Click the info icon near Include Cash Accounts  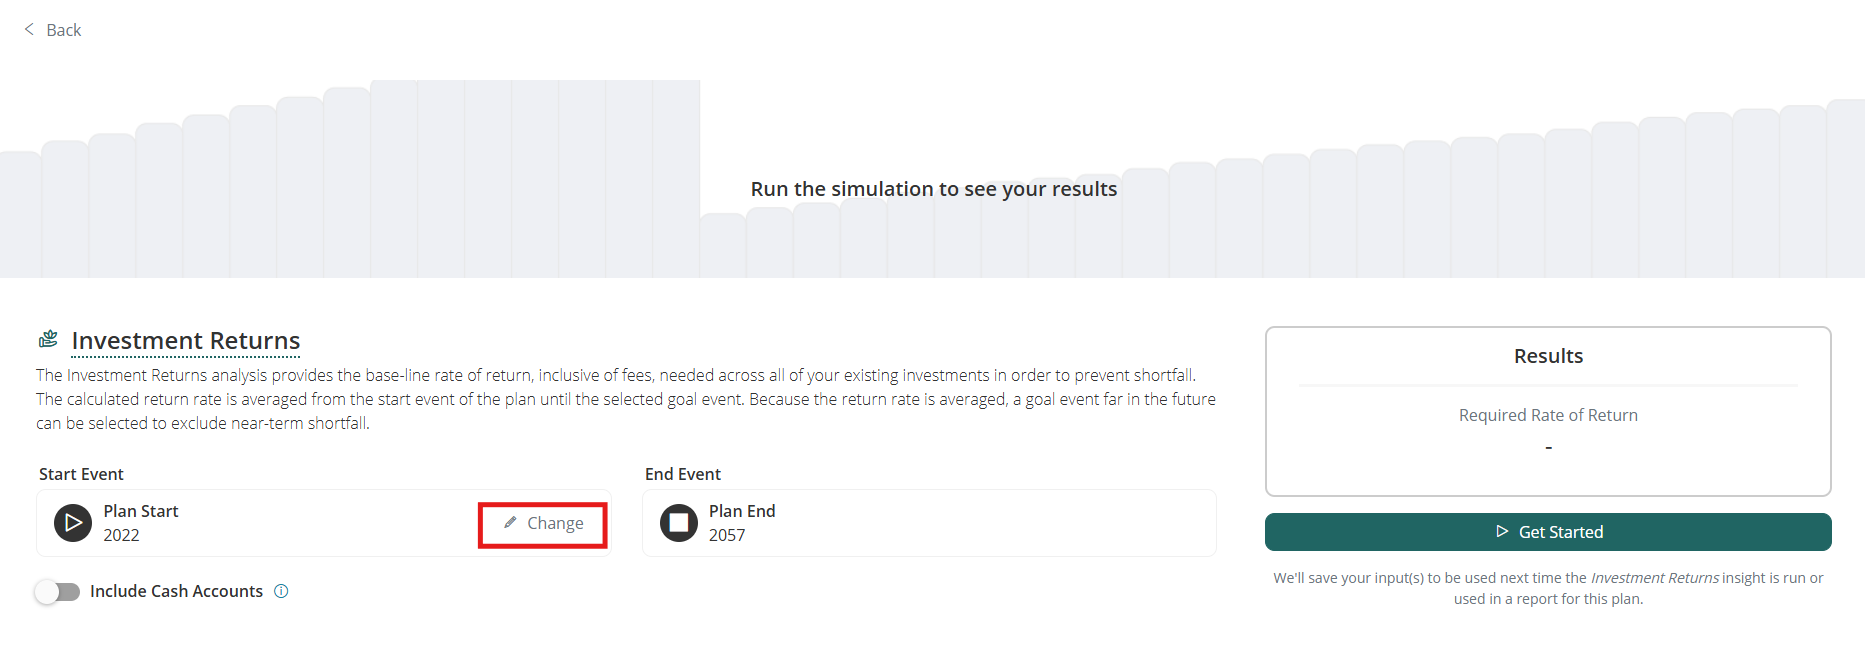281,591
